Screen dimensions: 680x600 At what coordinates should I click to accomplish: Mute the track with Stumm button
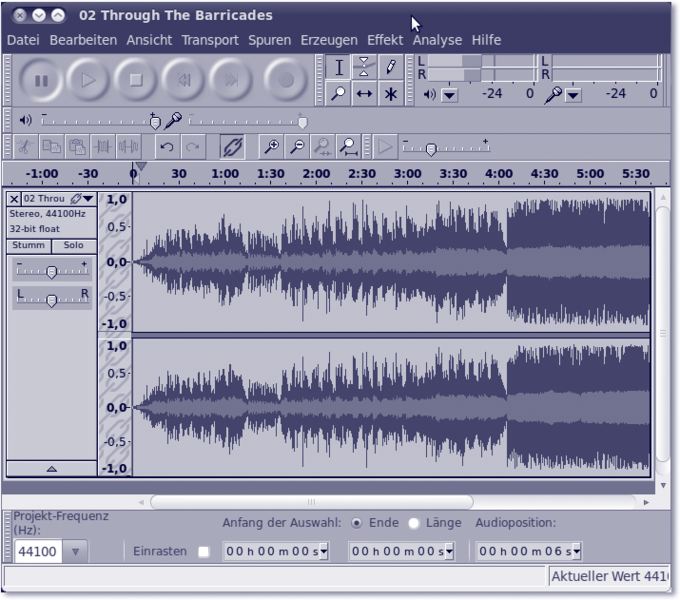28,245
